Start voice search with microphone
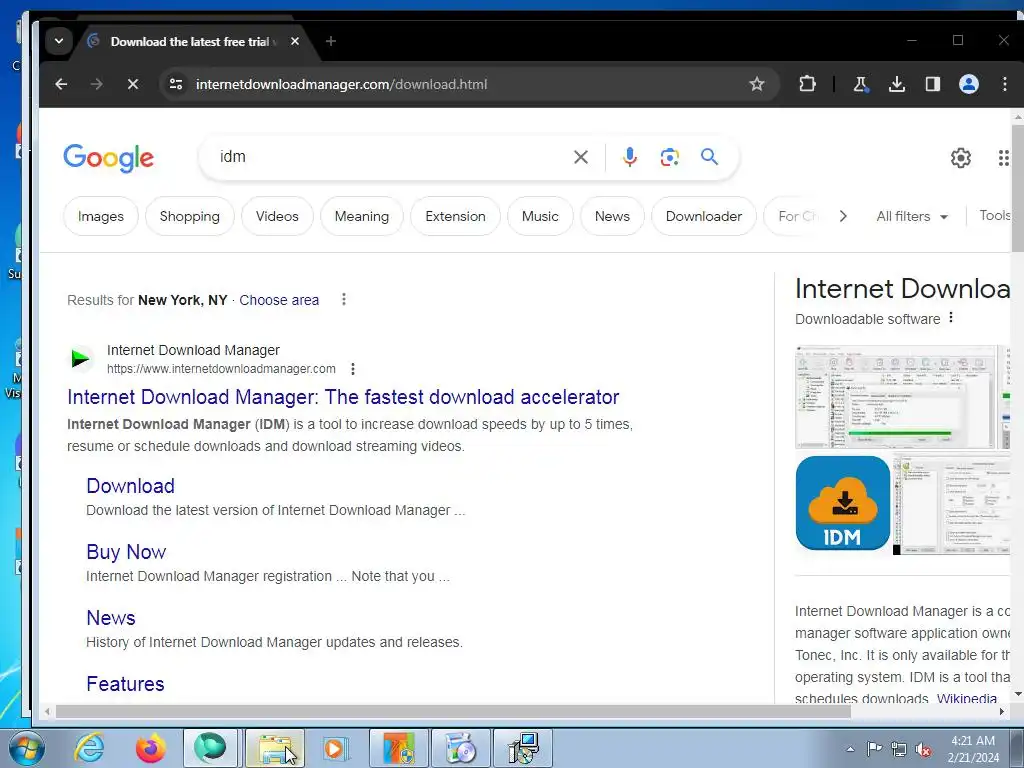This screenshot has height=768, width=1024. coord(629,157)
